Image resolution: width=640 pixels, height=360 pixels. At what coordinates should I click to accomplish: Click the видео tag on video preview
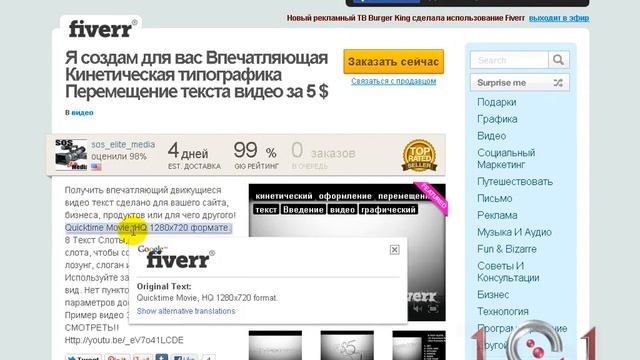[342, 209]
